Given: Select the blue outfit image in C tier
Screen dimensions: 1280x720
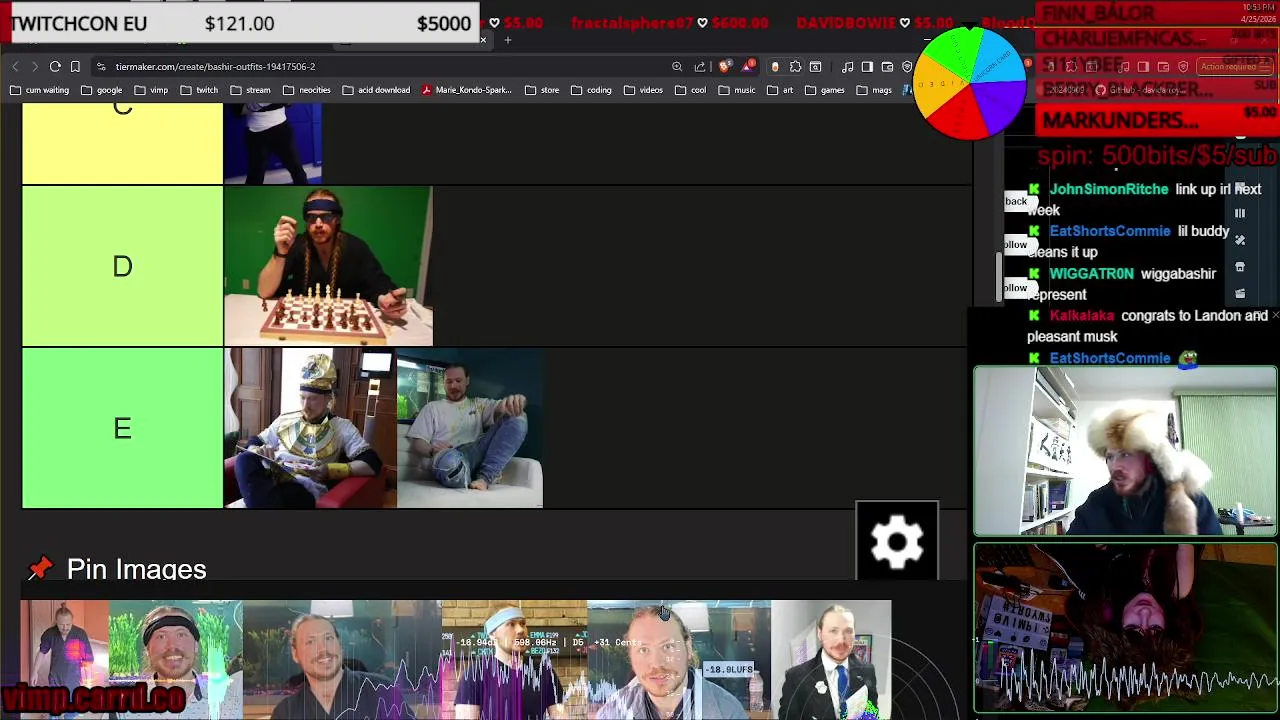Looking at the screenshot, I should (273, 144).
